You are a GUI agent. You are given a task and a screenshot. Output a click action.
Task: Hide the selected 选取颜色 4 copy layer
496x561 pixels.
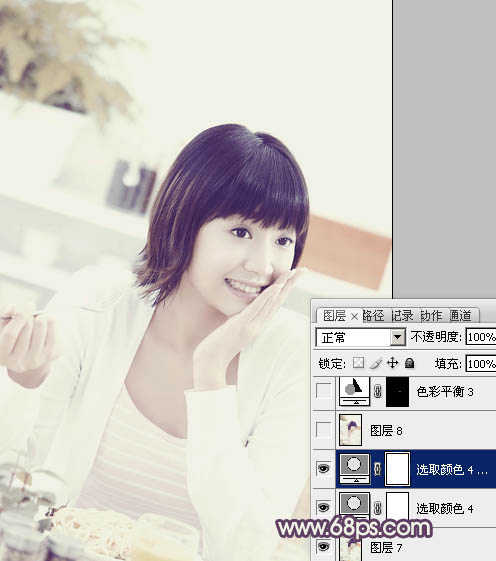(324, 468)
